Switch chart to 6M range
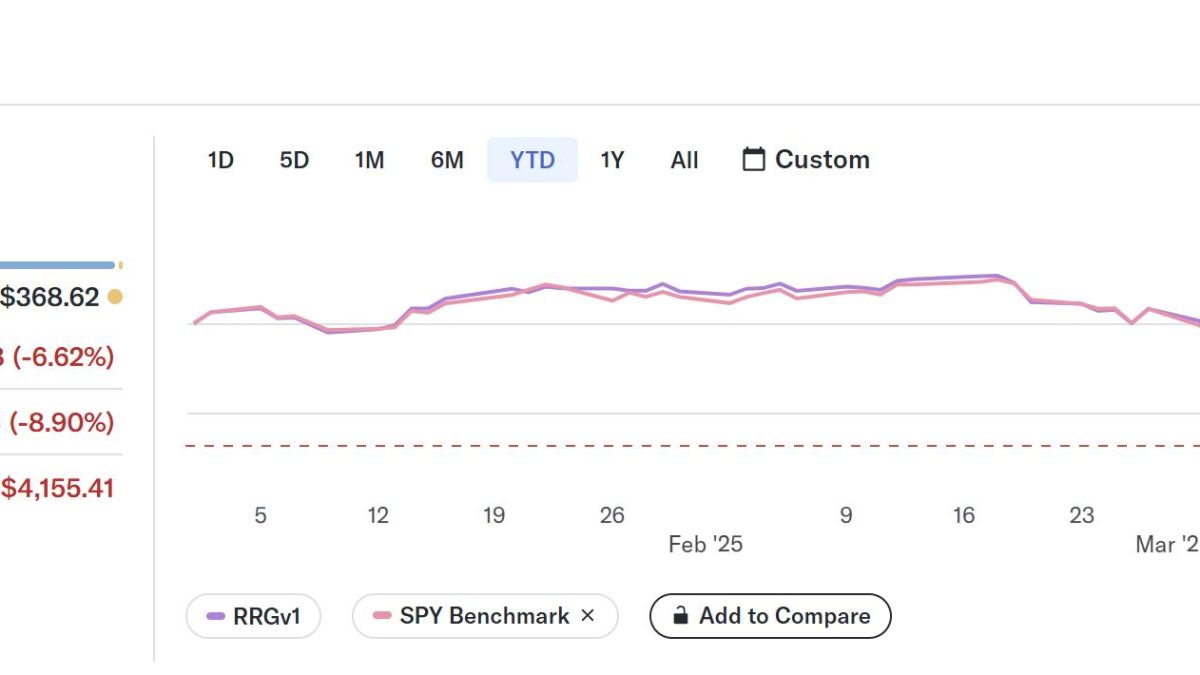 click(x=447, y=160)
